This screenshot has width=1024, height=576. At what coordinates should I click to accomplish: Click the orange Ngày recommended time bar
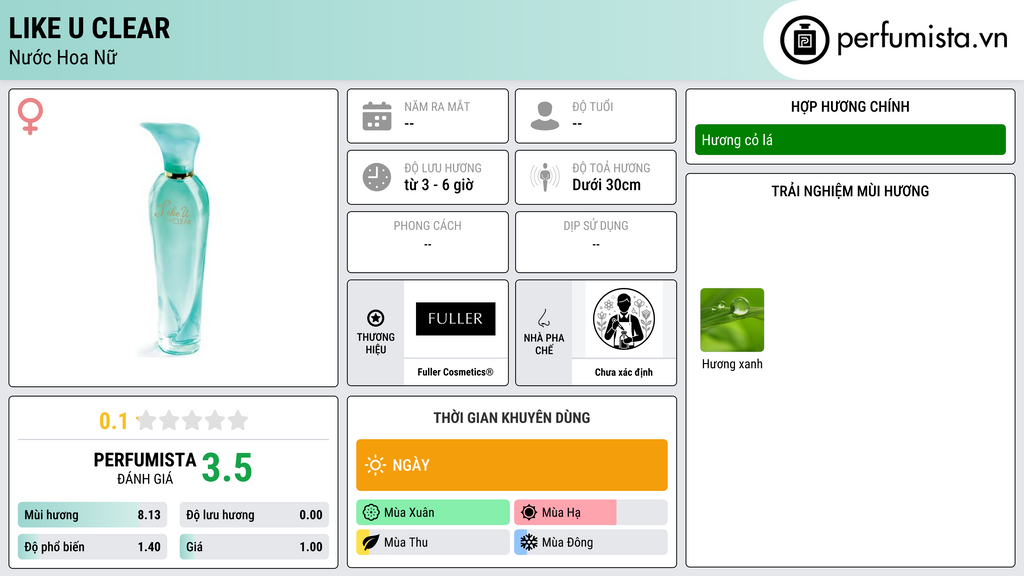[512, 465]
